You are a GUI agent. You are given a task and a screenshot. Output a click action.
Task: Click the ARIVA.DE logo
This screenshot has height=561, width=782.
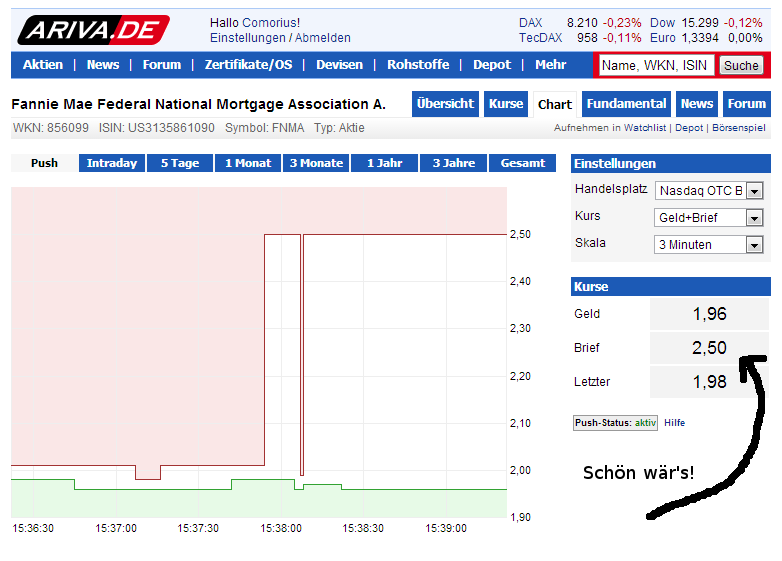click(x=93, y=30)
